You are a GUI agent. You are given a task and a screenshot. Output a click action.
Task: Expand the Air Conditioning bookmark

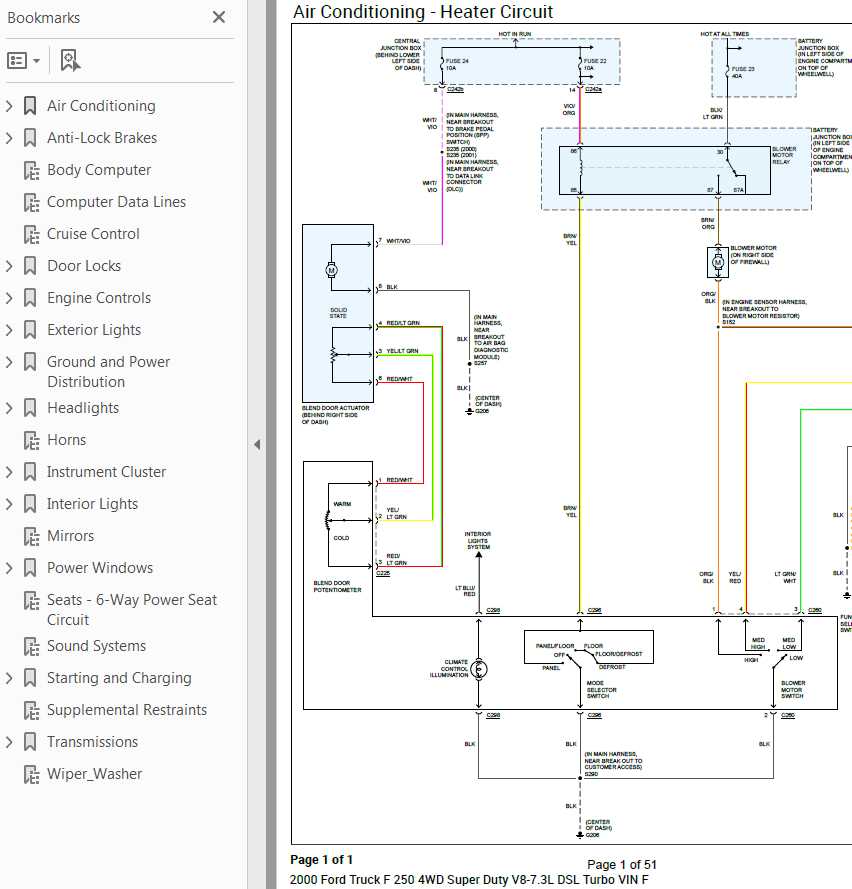point(9,106)
